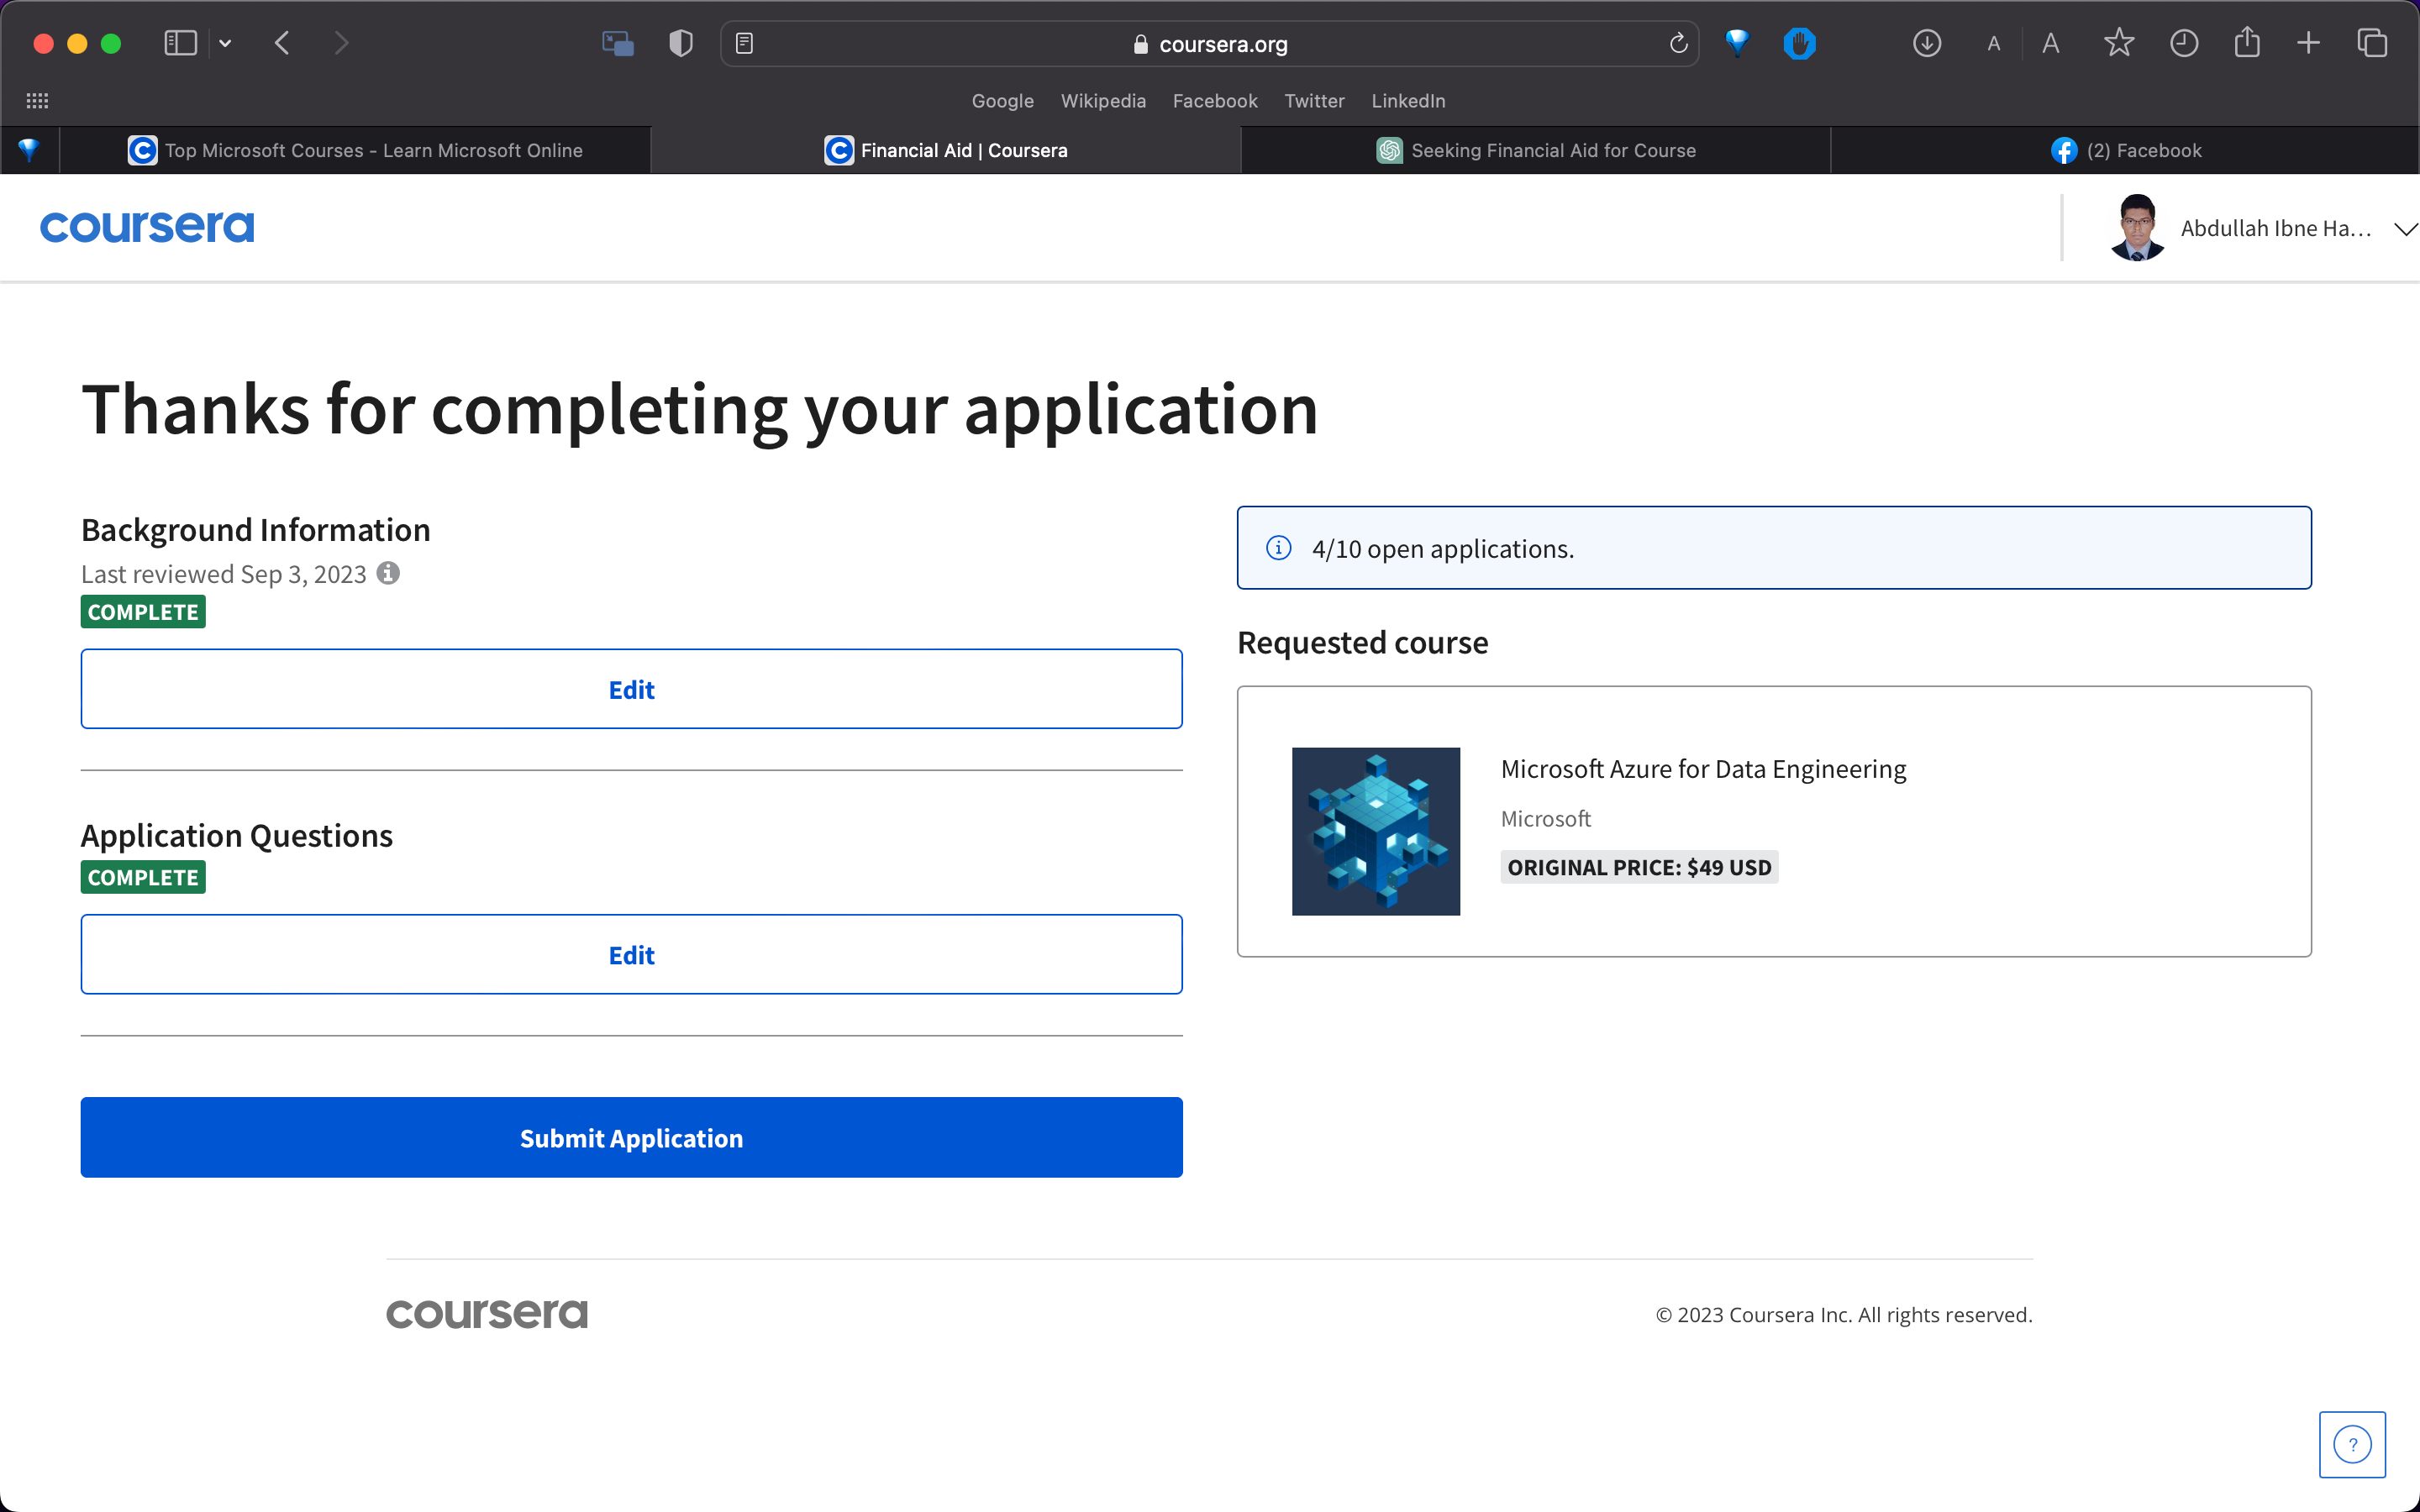Add a bookmark with the star icon
Image resolution: width=2420 pixels, height=1512 pixels.
(2119, 43)
